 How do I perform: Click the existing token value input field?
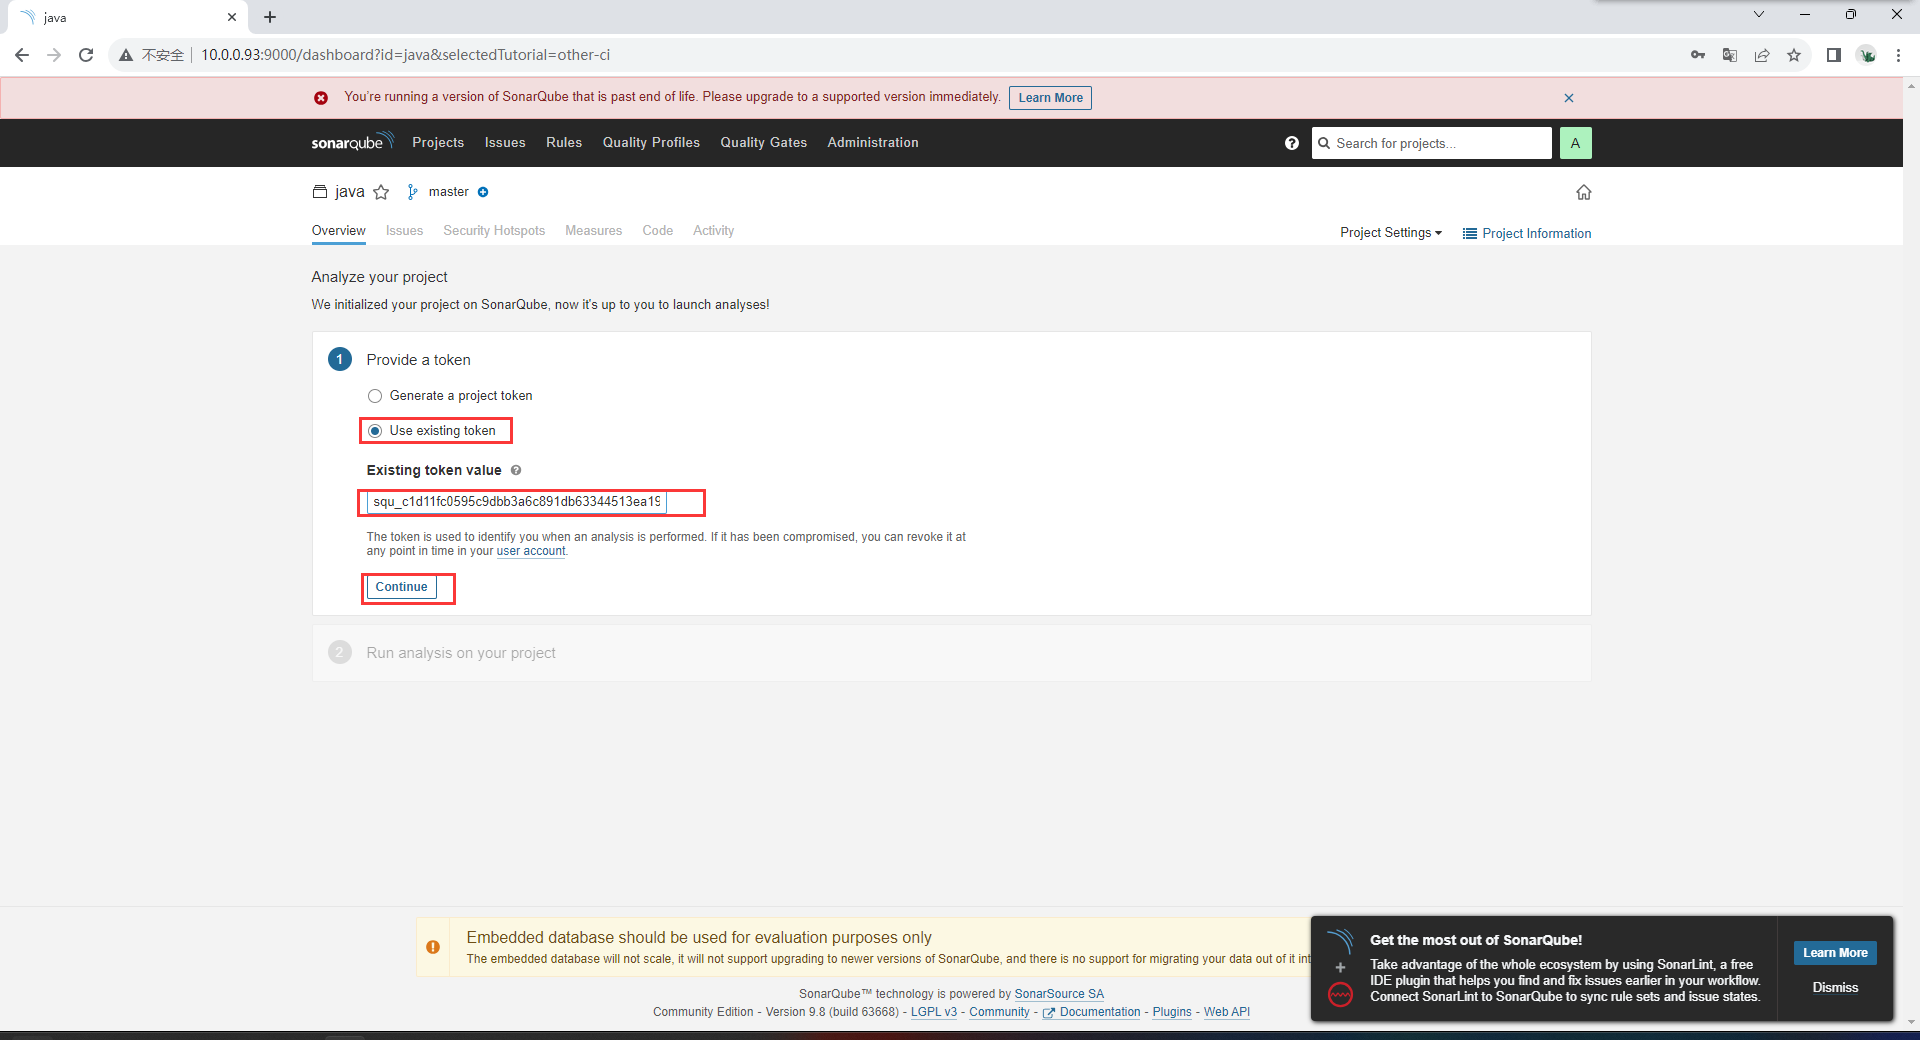(x=517, y=502)
